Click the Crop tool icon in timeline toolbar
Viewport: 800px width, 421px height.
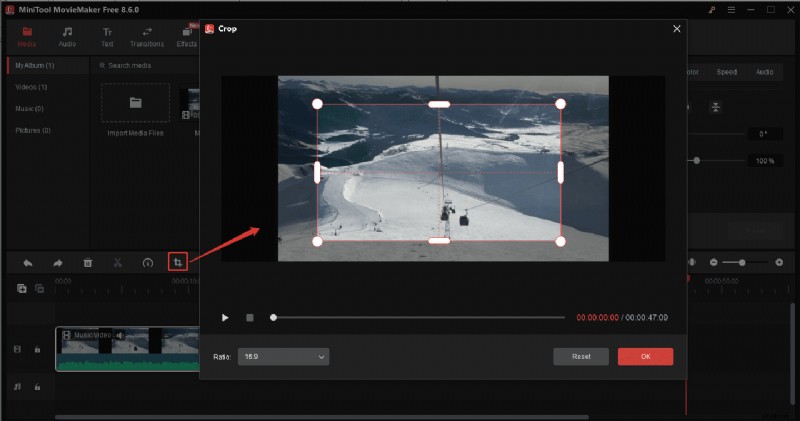(x=178, y=262)
